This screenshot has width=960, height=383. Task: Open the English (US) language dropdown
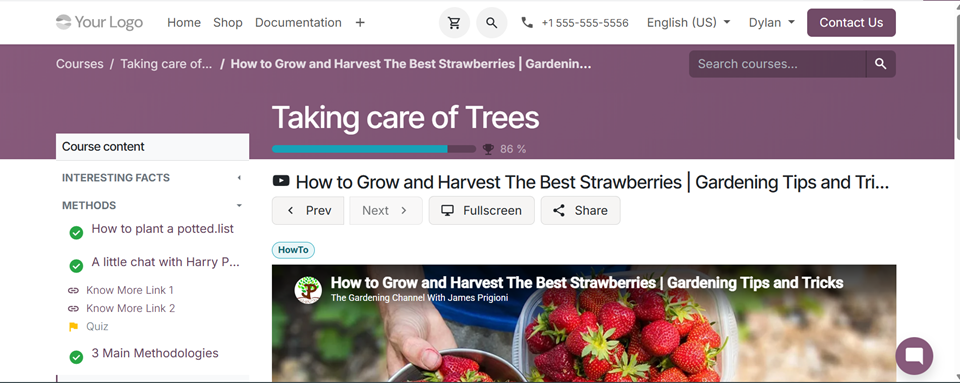tap(689, 23)
